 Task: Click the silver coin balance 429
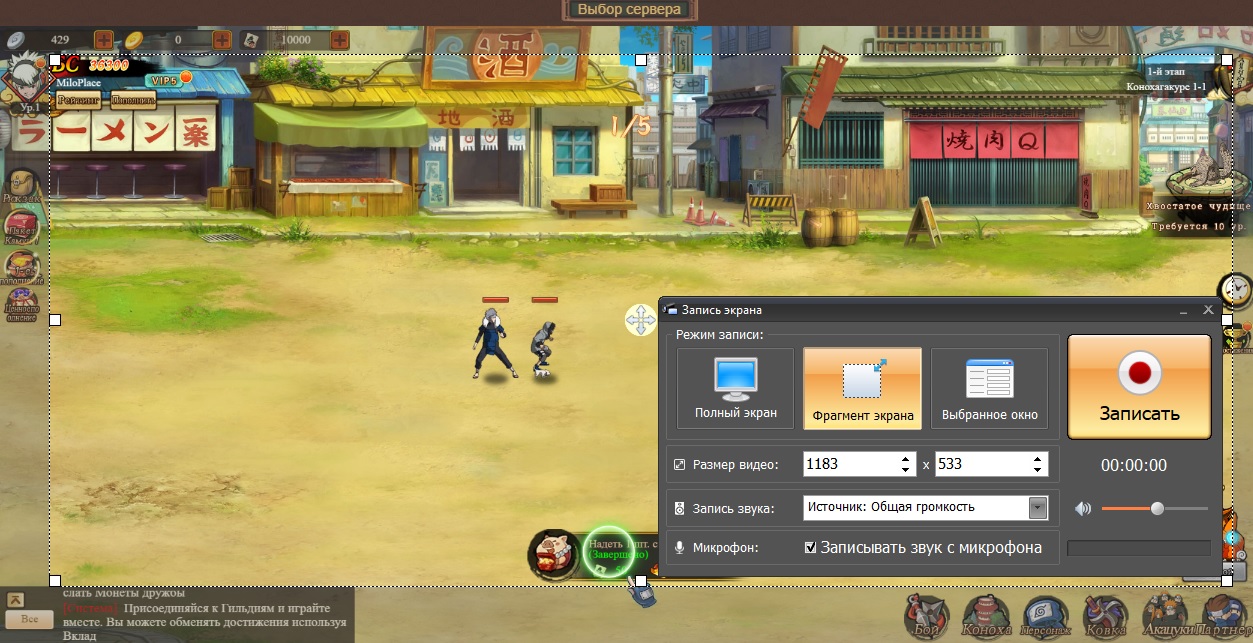(x=60, y=40)
